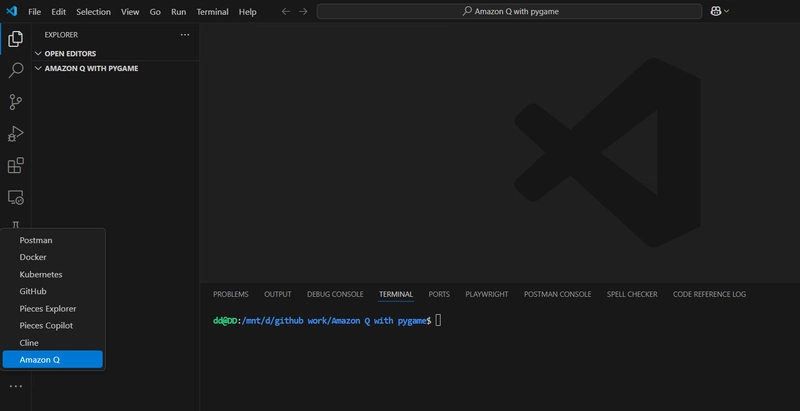Open the View menu
This screenshot has width=800, height=411.
click(130, 12)
